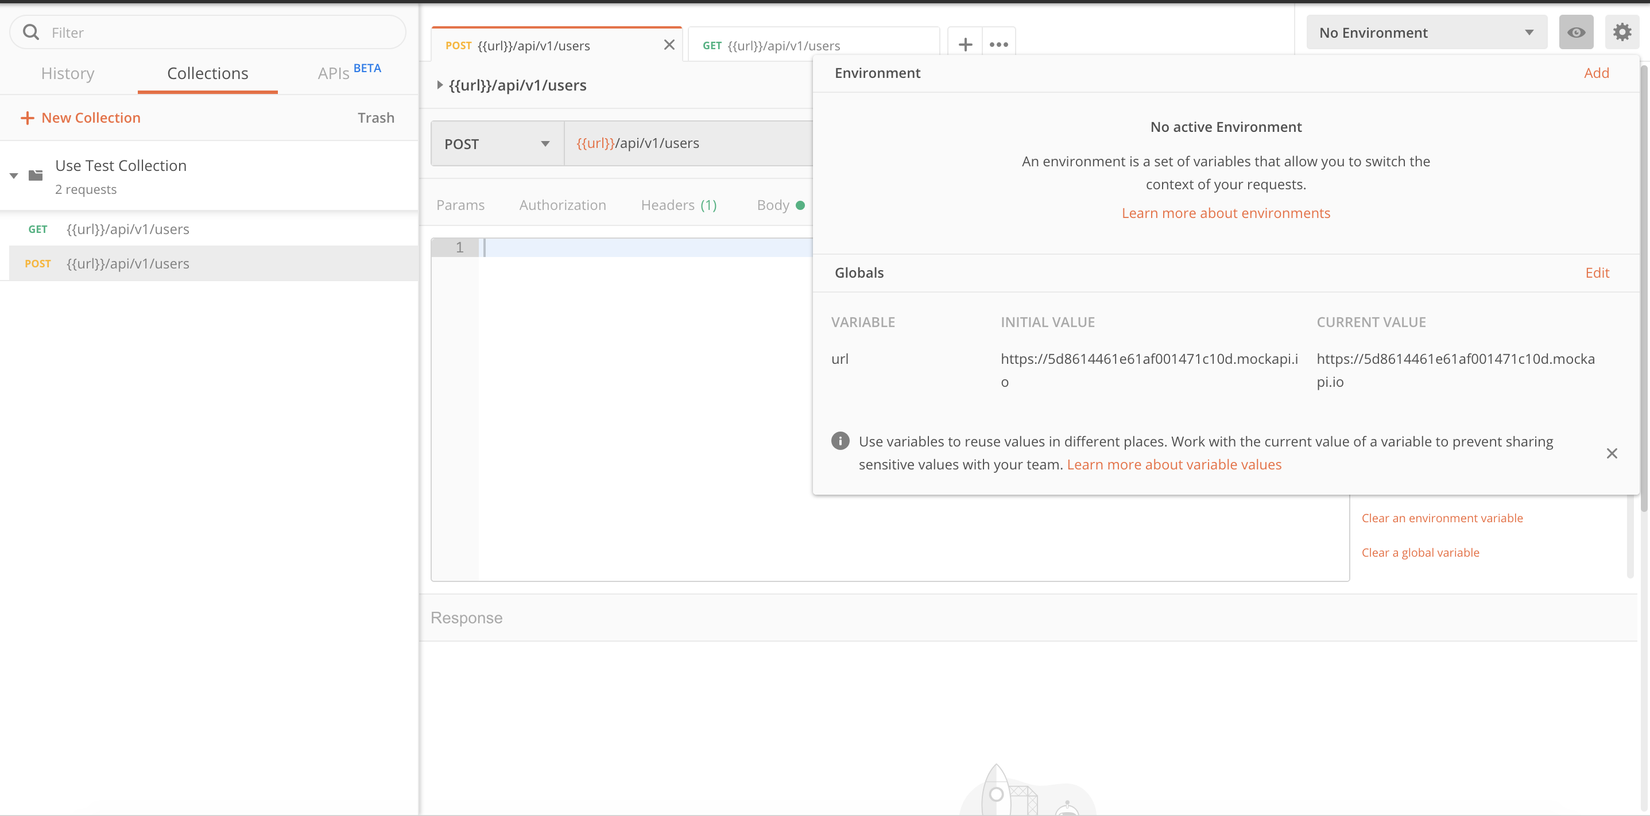Click the search magnifier icon in sidebar
The image size is (1650, 816).
click(x=31, y=32)
